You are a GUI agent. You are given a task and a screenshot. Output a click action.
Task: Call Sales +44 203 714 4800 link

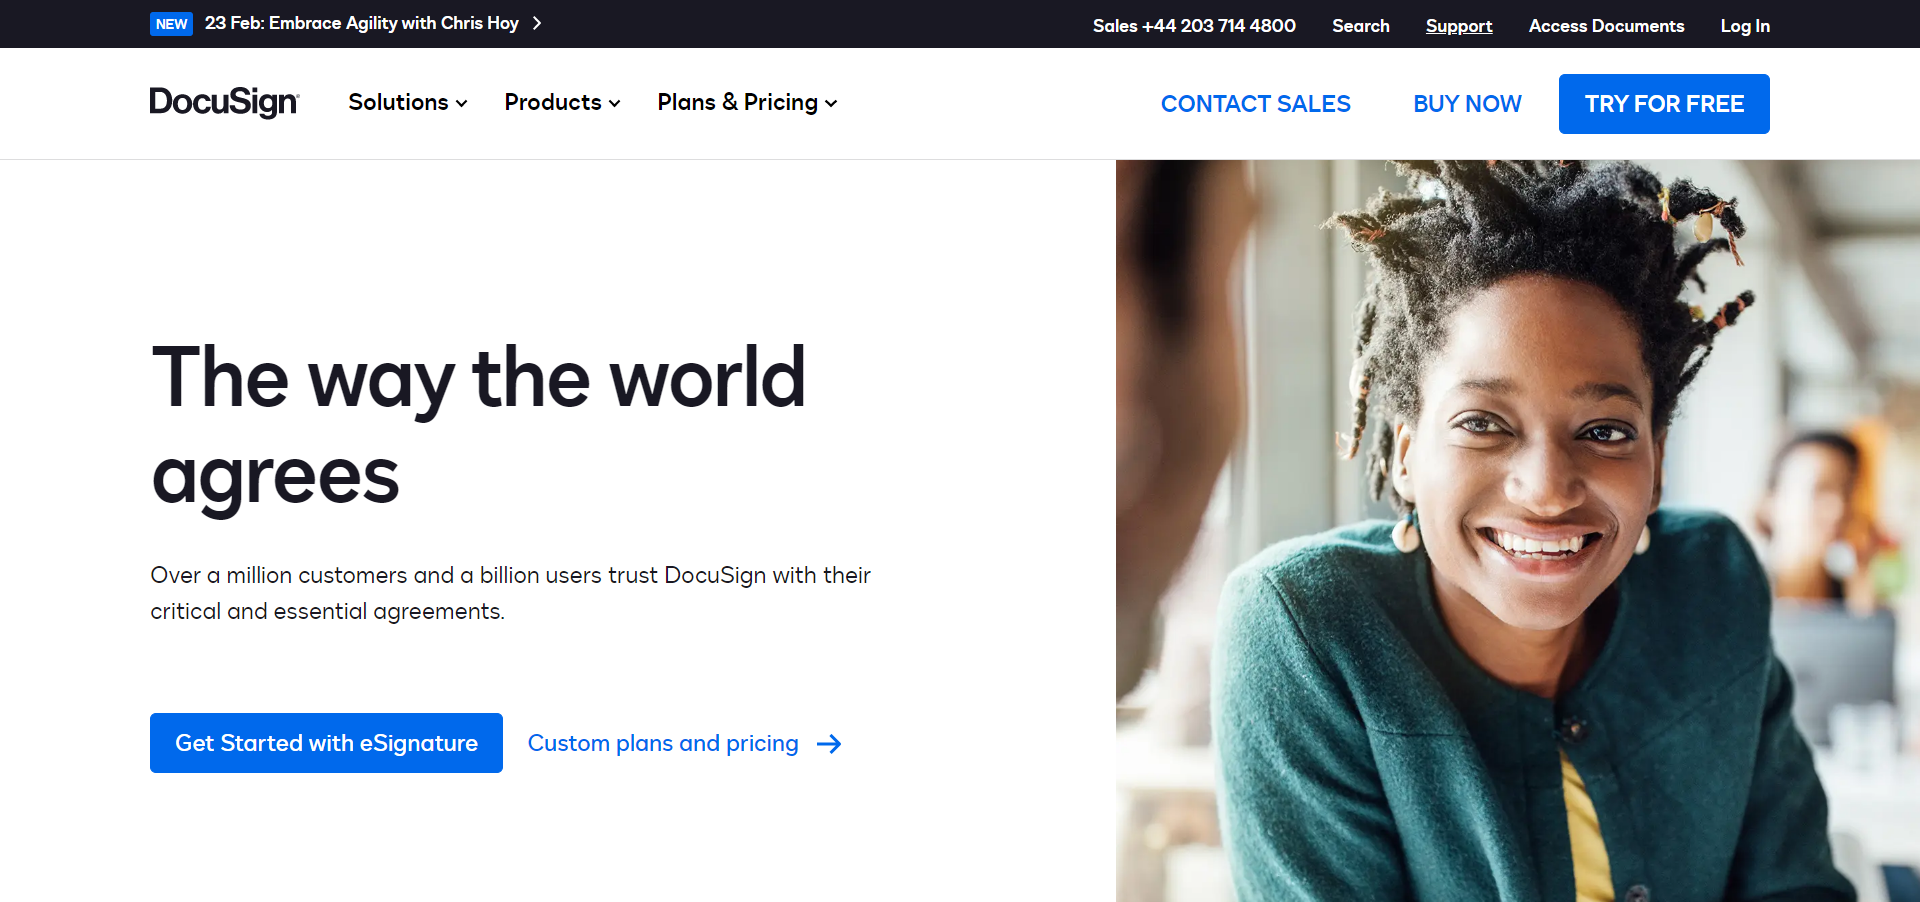tap(1194, 26)
